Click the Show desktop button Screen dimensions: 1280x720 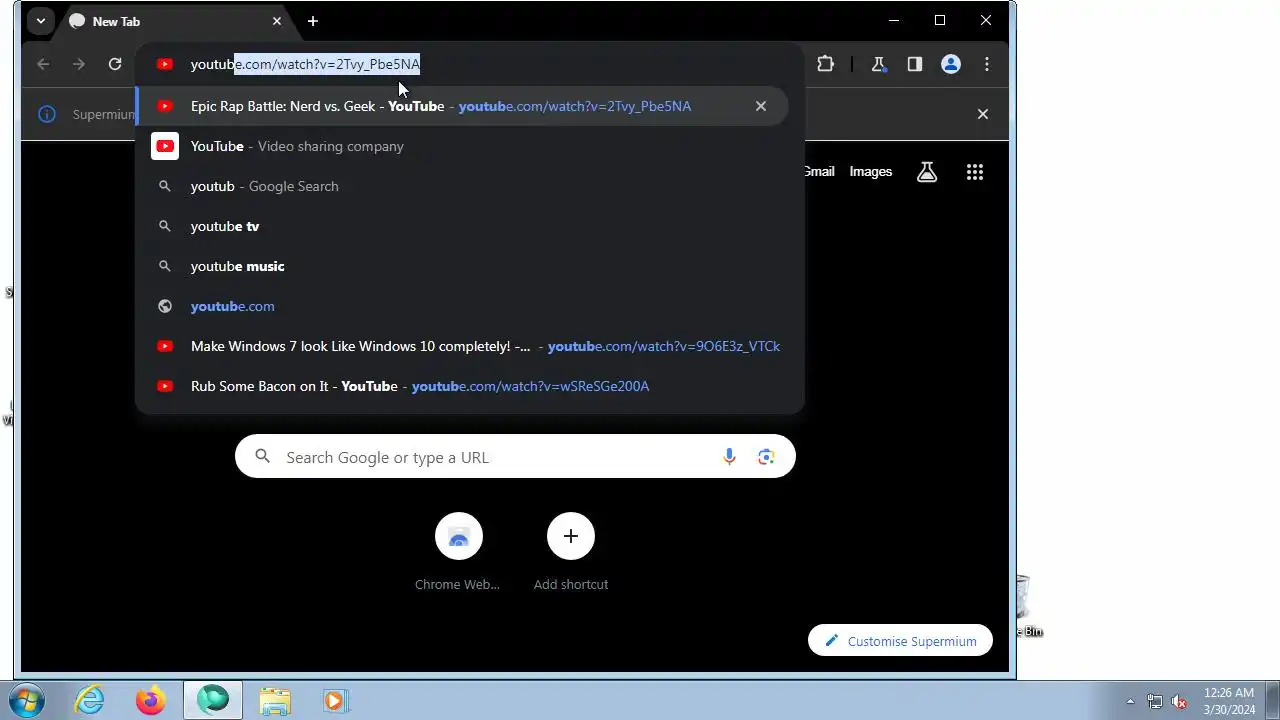(x=1272, y=700)
